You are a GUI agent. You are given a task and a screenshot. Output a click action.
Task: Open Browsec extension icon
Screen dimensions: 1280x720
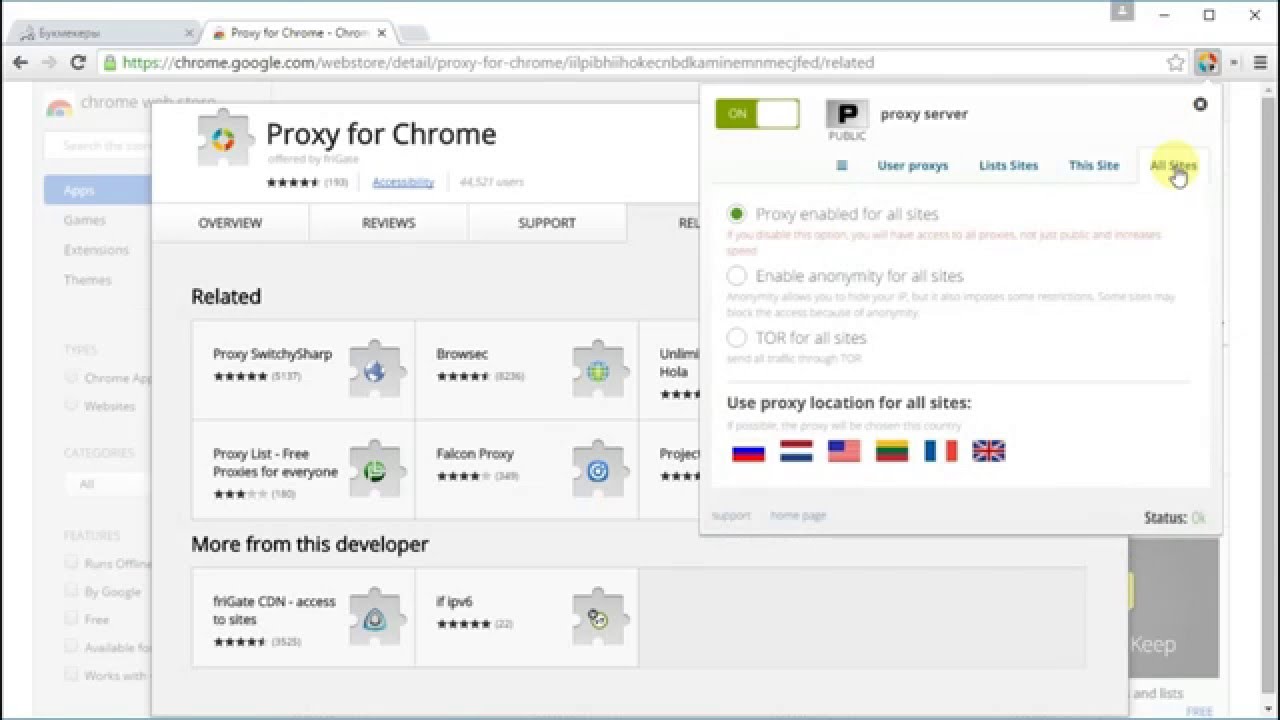tap(598, 370)
